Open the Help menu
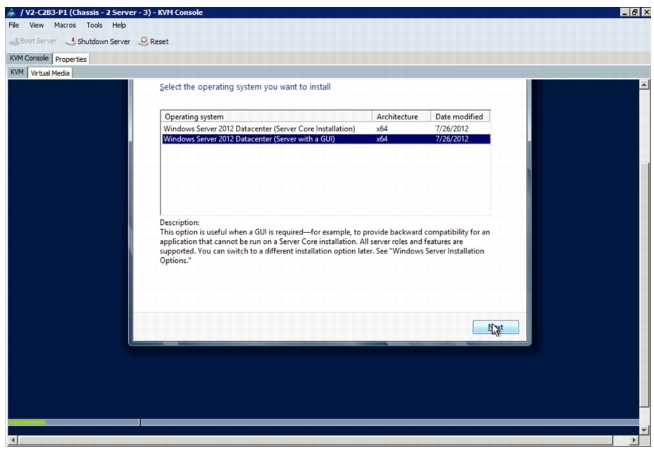The image size is (654, 451). pyautogui.click(x=119, y=25)
